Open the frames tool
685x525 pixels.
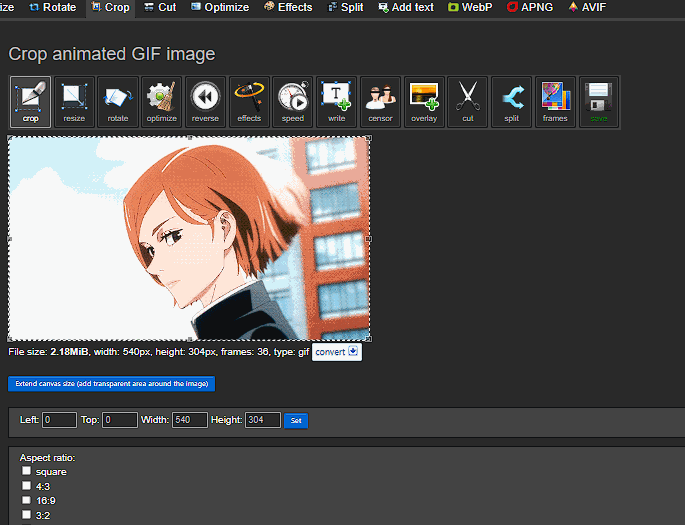coord(555,102)
